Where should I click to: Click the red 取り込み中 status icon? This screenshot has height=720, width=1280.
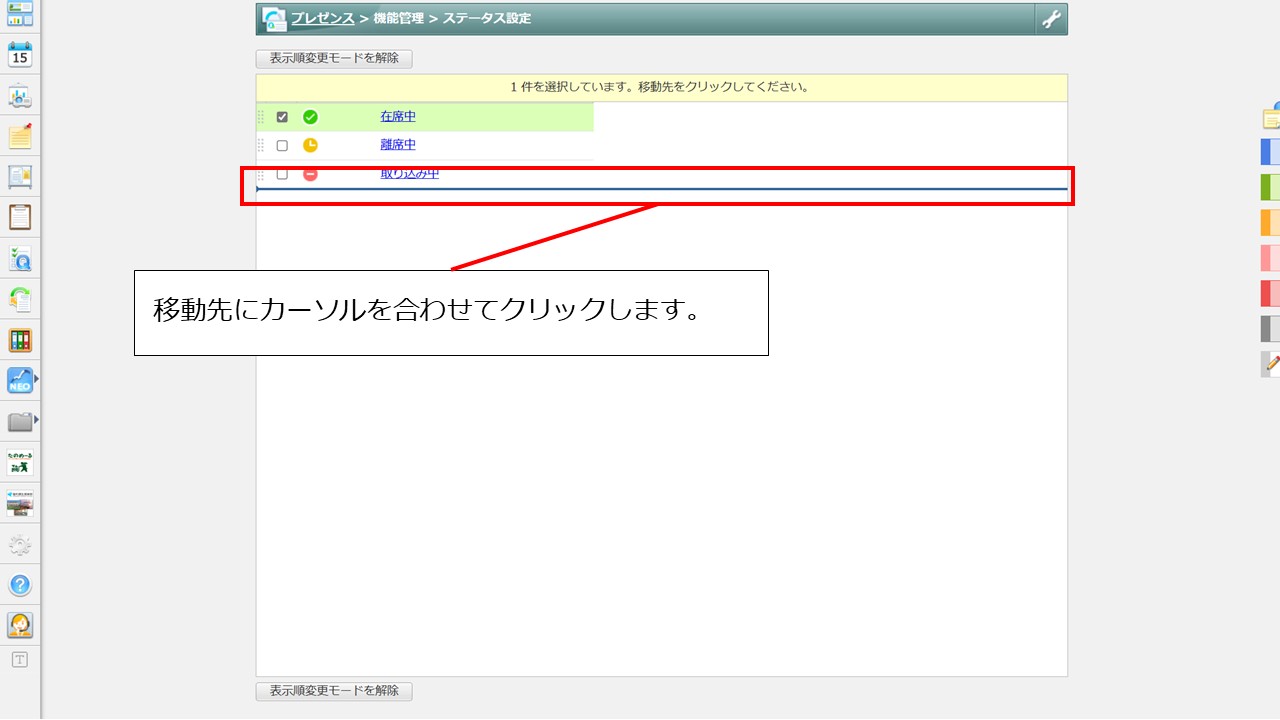point(313,172)
